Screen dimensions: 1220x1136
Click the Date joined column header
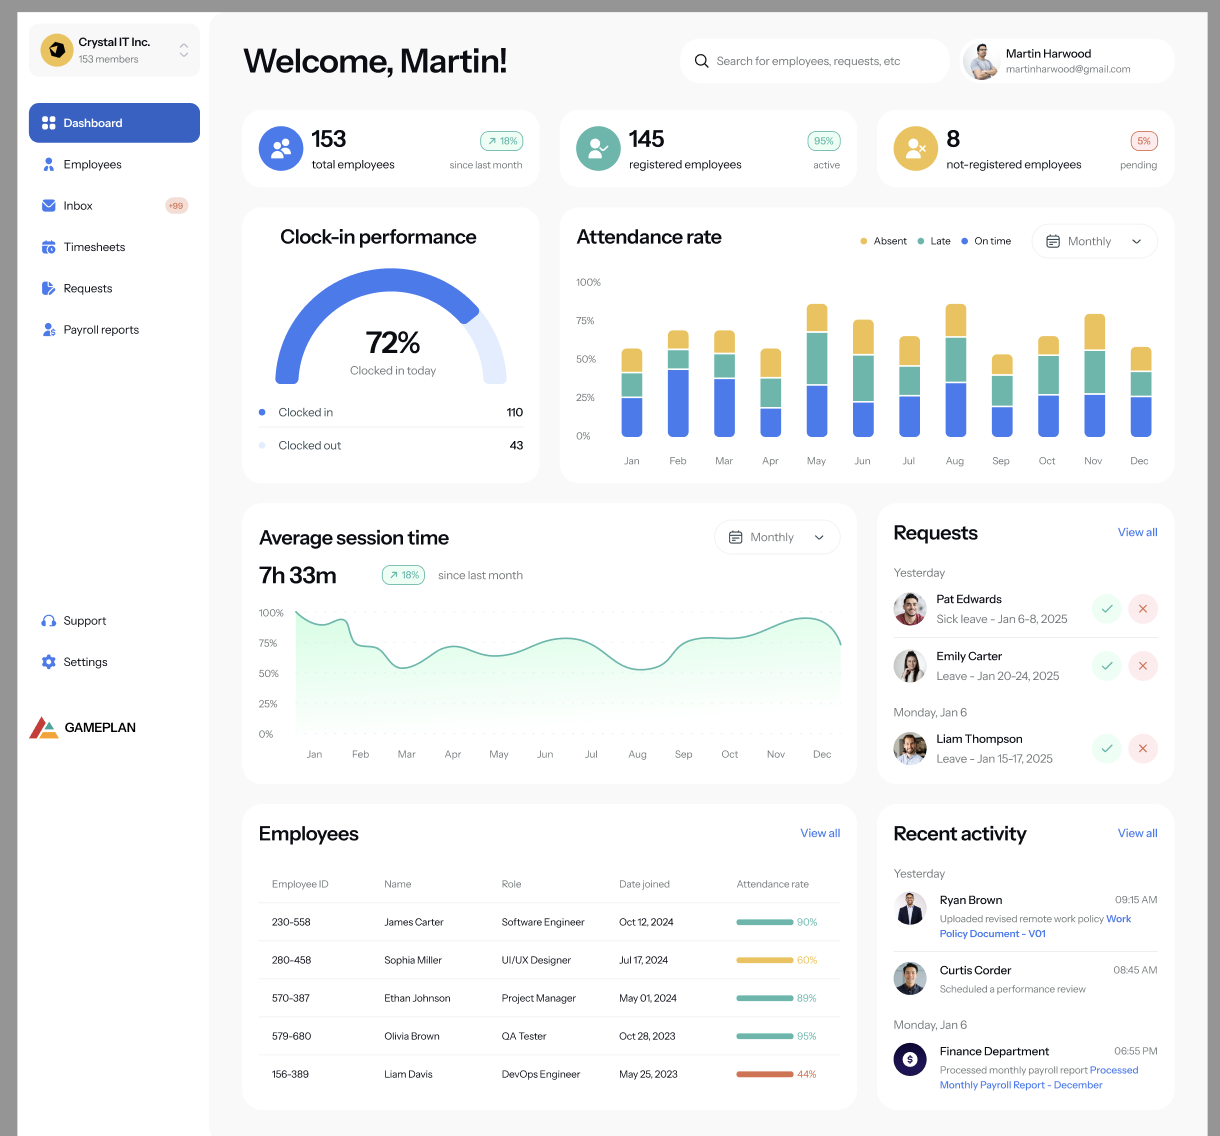[x=644, y=884]
